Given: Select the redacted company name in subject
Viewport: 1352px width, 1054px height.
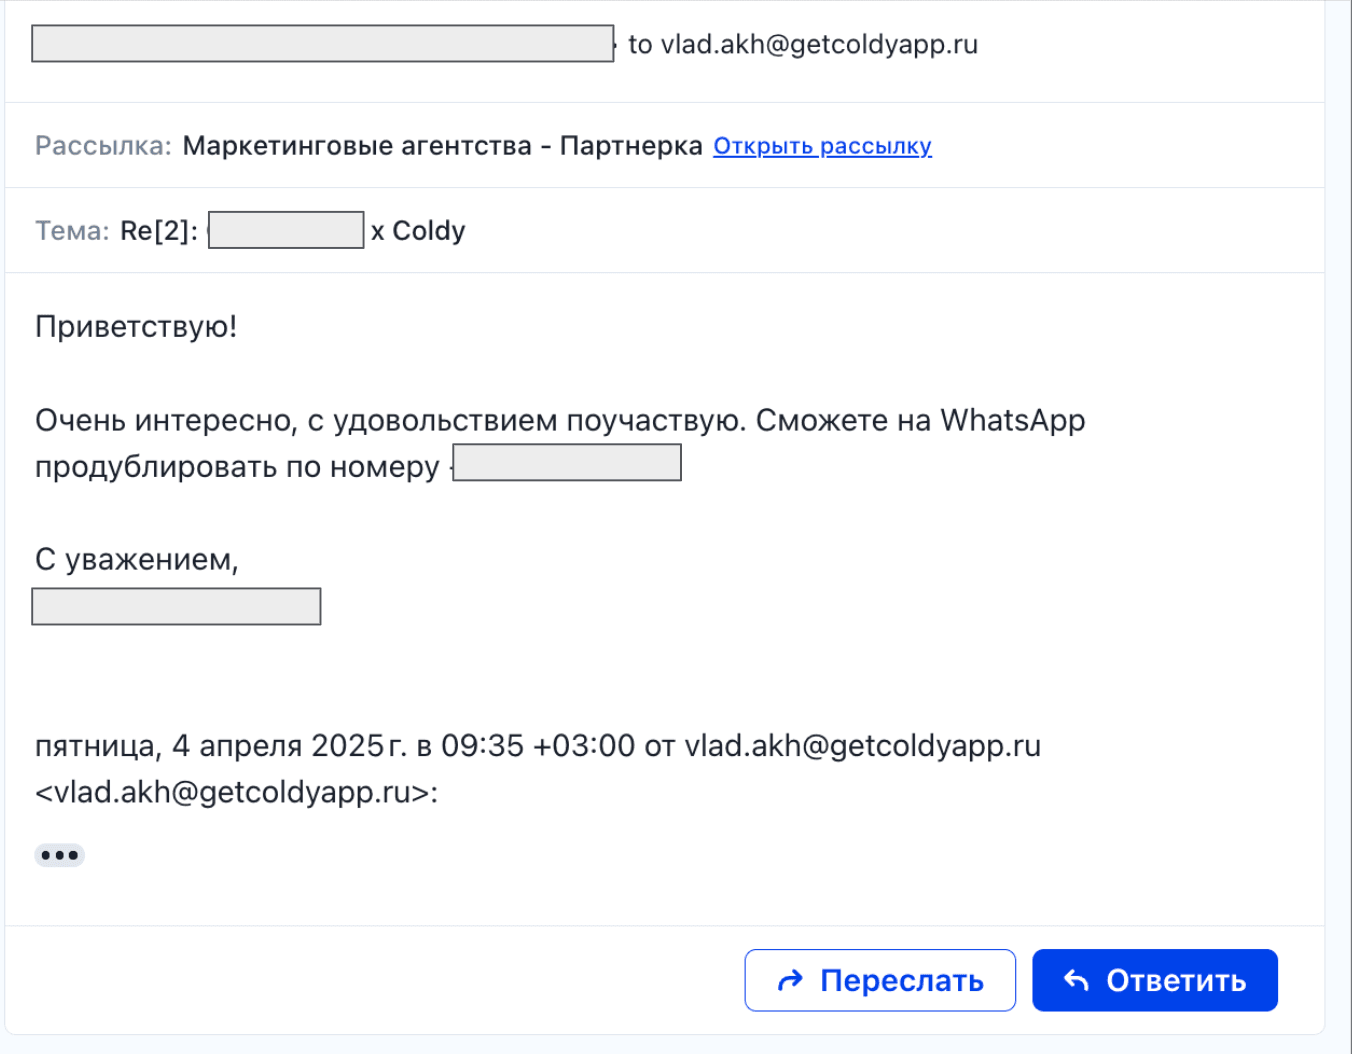Looking at the screenshot, I should (x=285, y=230).
